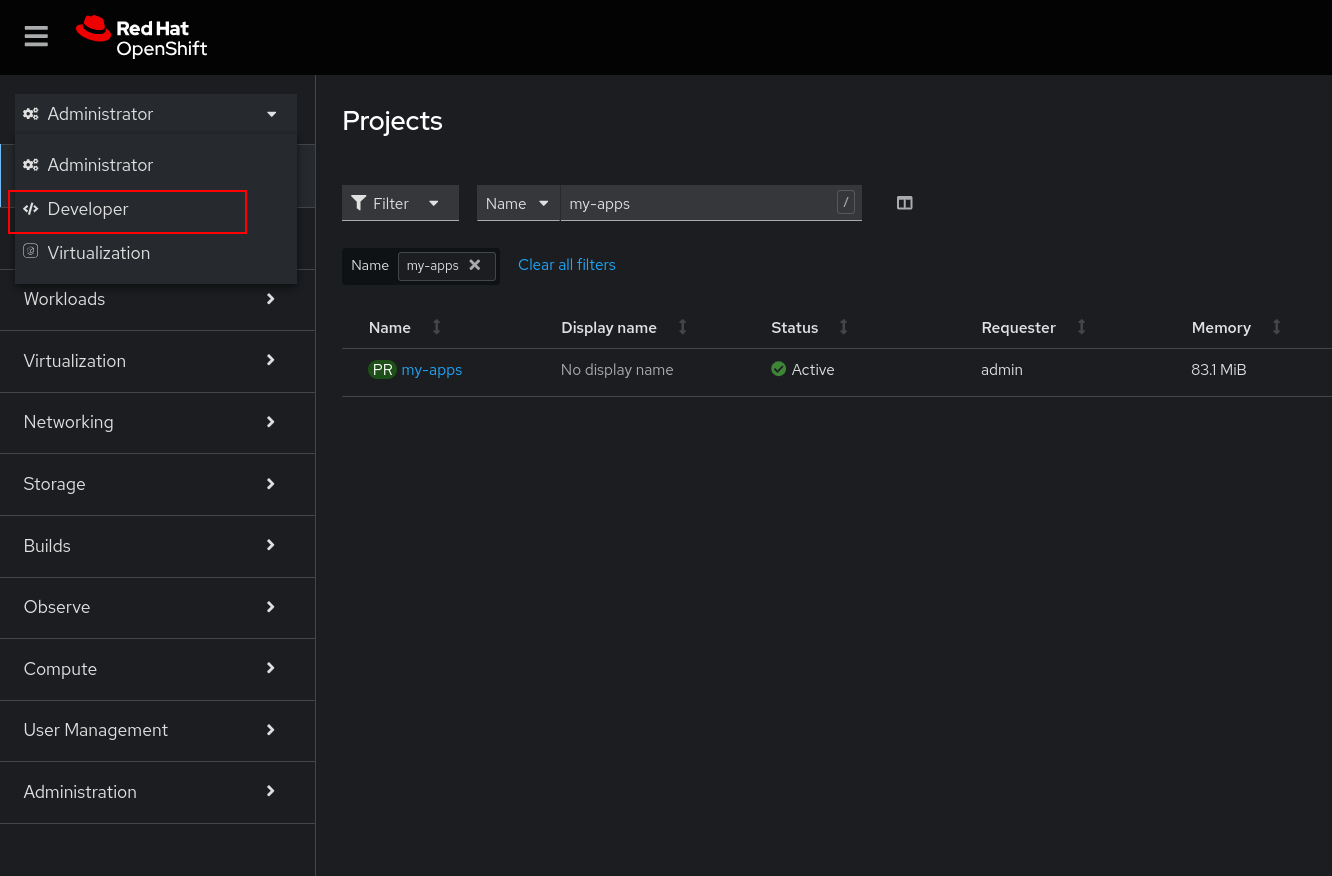Expand the Workloads navigation section
The width and height of the screenshot is (1332, 876).
coord(150,299)
